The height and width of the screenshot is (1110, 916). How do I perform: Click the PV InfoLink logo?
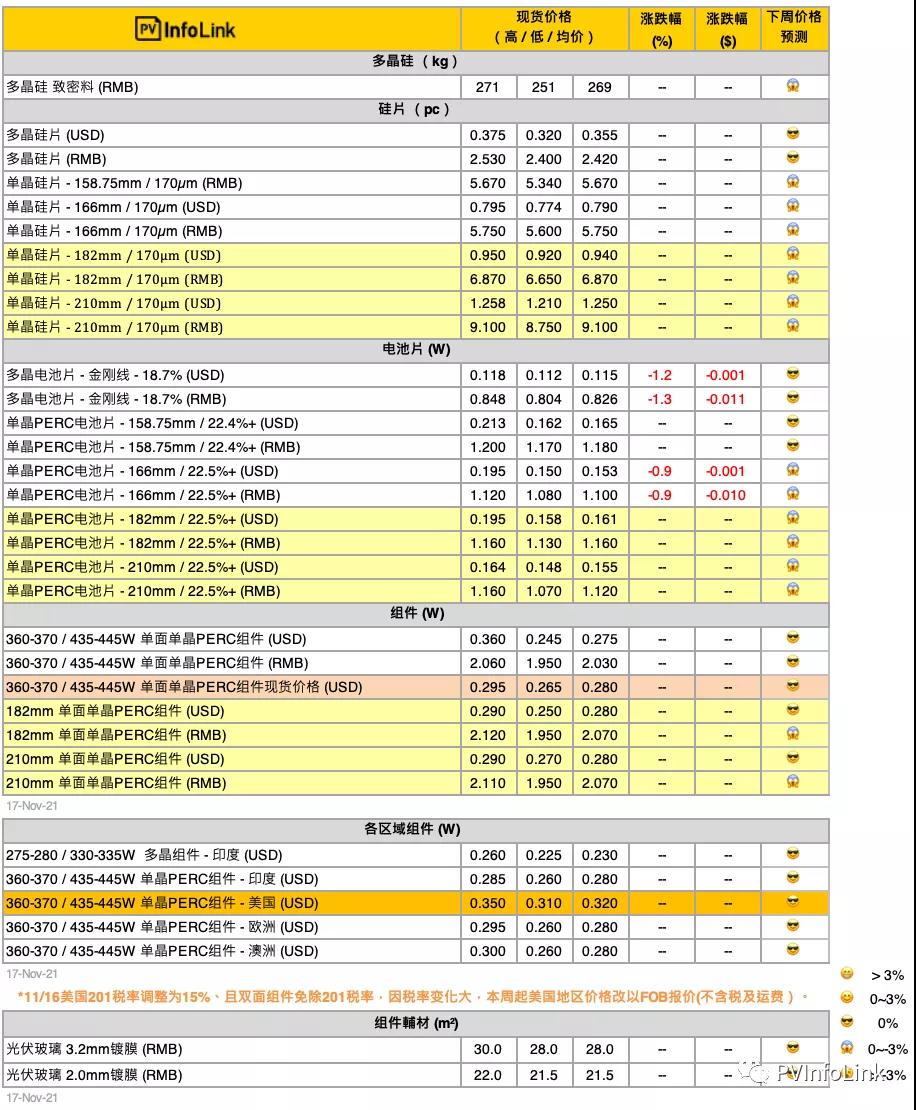click(x=186, y=29)
